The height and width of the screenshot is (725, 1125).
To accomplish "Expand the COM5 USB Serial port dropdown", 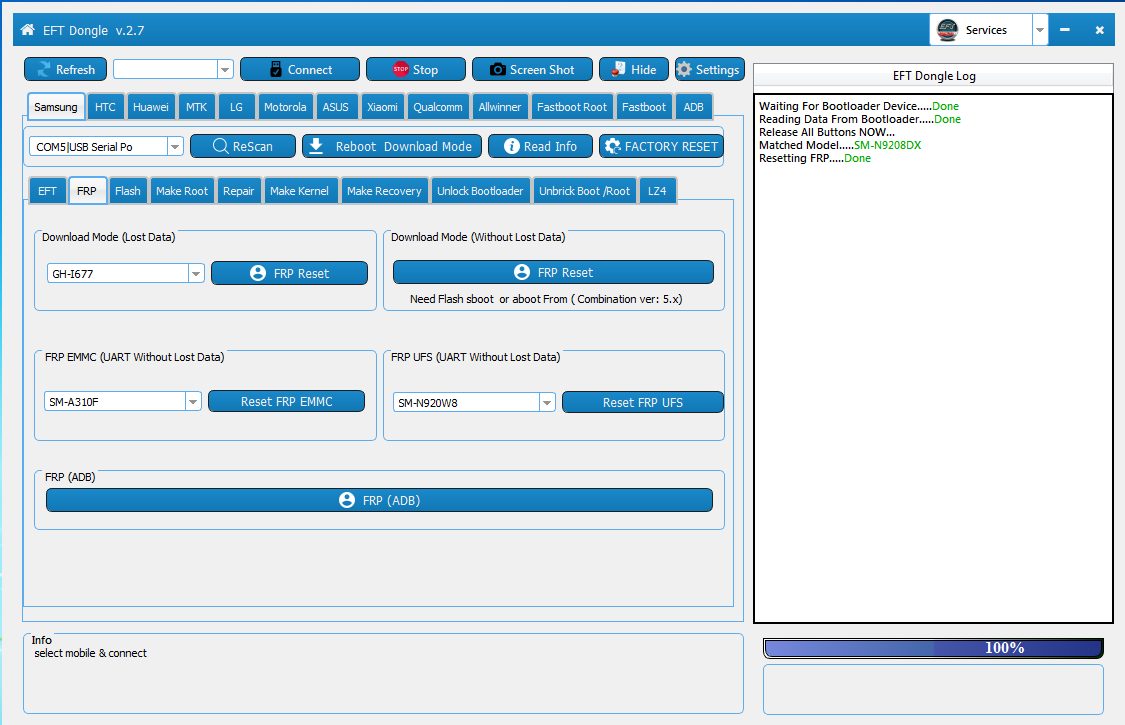I will pyautogui.click(x=175, y=147).
